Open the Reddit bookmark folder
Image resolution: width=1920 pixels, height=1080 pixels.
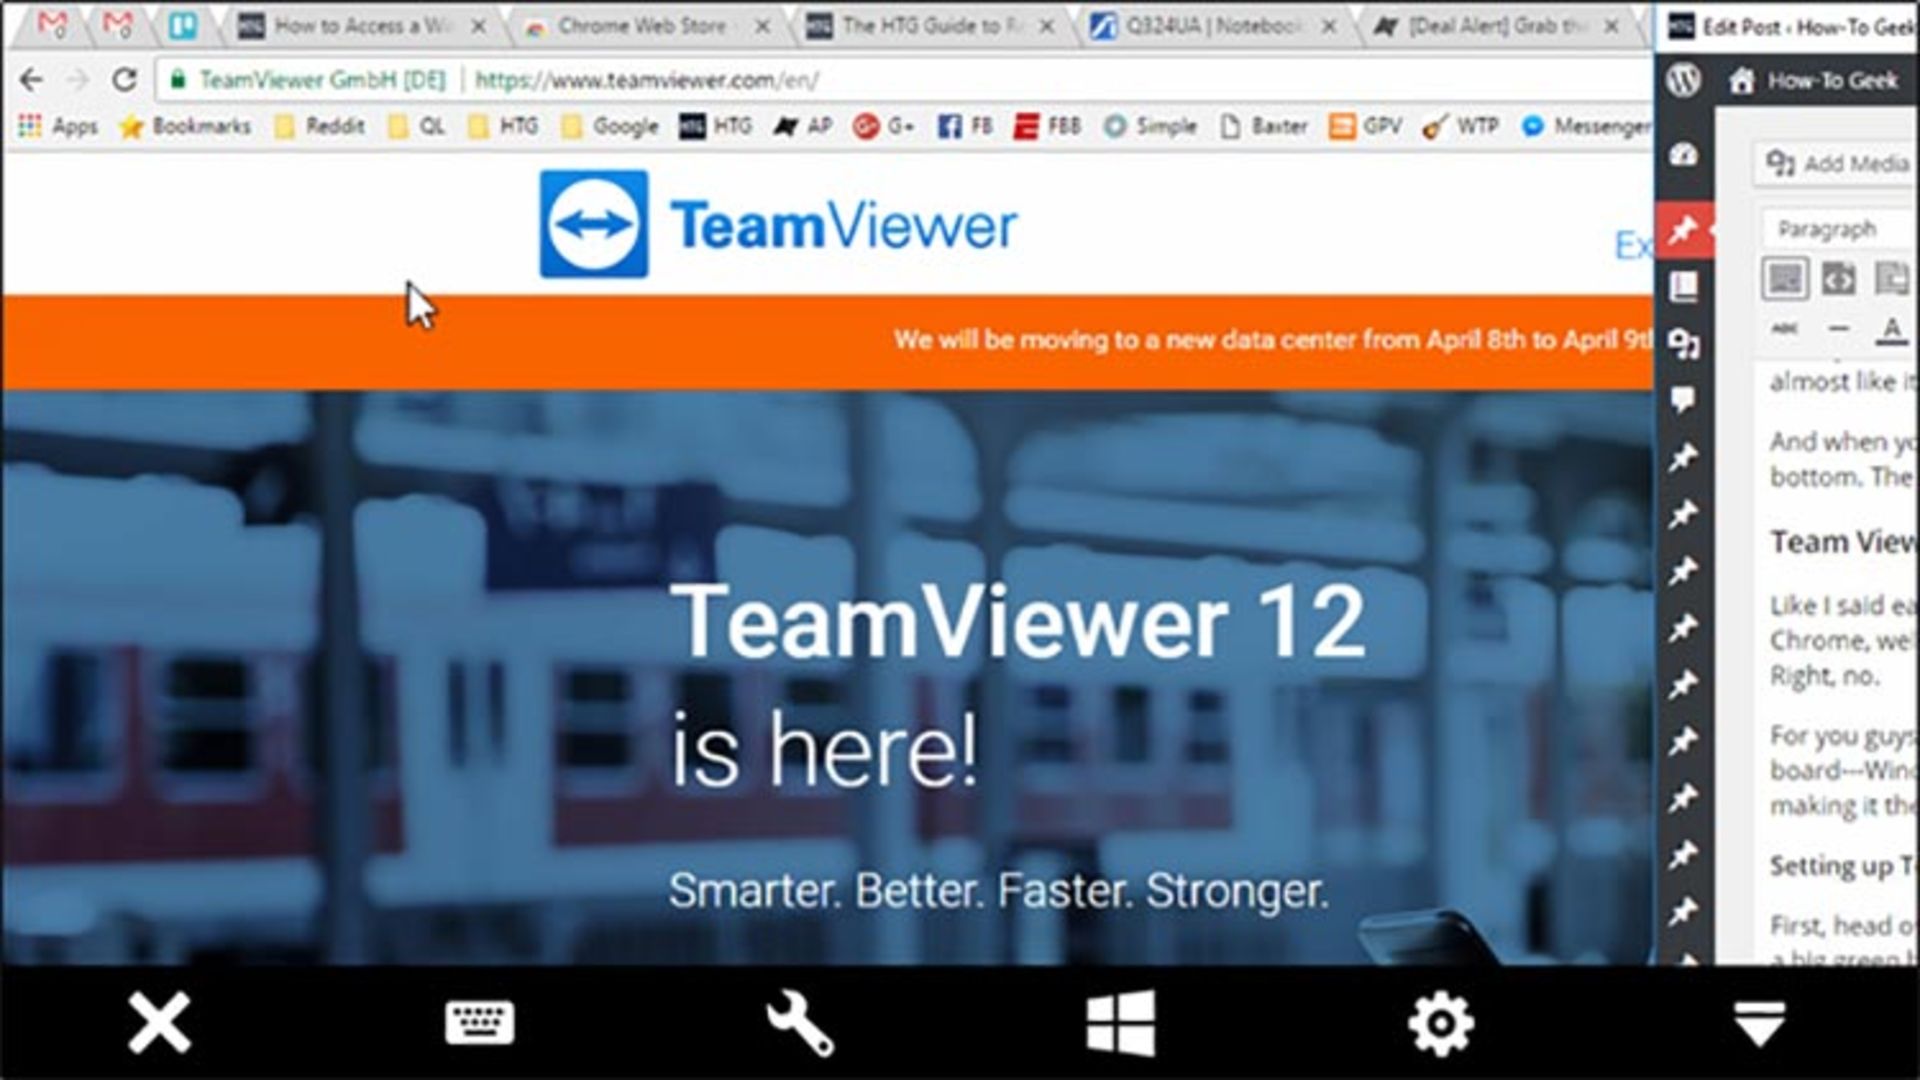(320, 126)
